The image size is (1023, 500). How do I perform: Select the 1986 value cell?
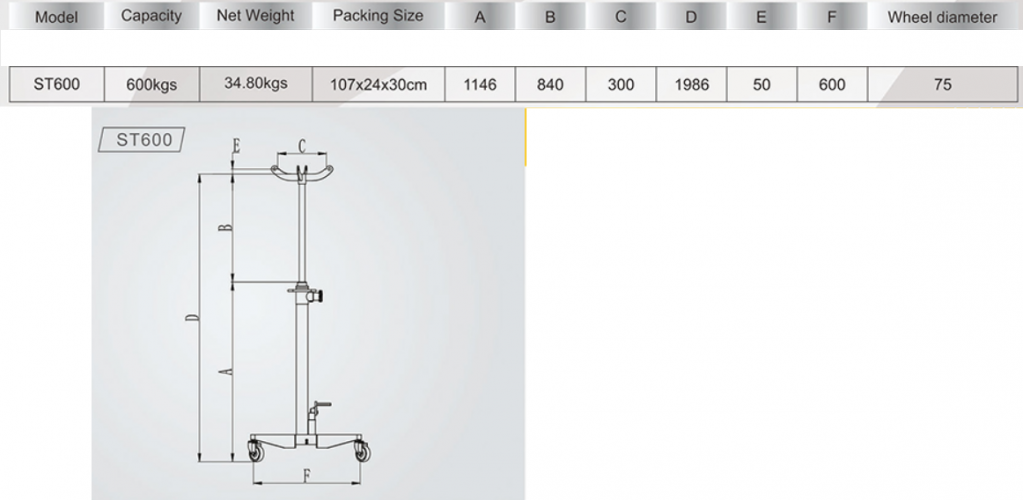click(692, 84)
